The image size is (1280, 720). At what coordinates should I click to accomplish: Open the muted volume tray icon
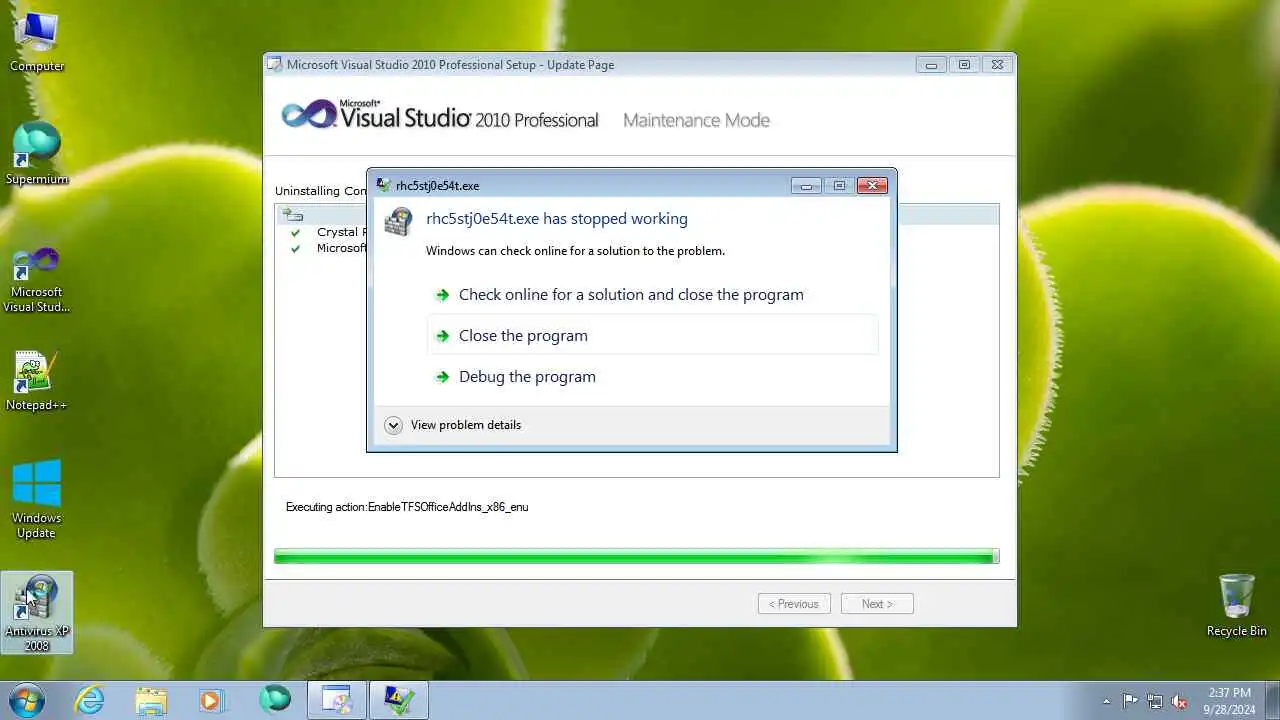(x=1179, y=701)
